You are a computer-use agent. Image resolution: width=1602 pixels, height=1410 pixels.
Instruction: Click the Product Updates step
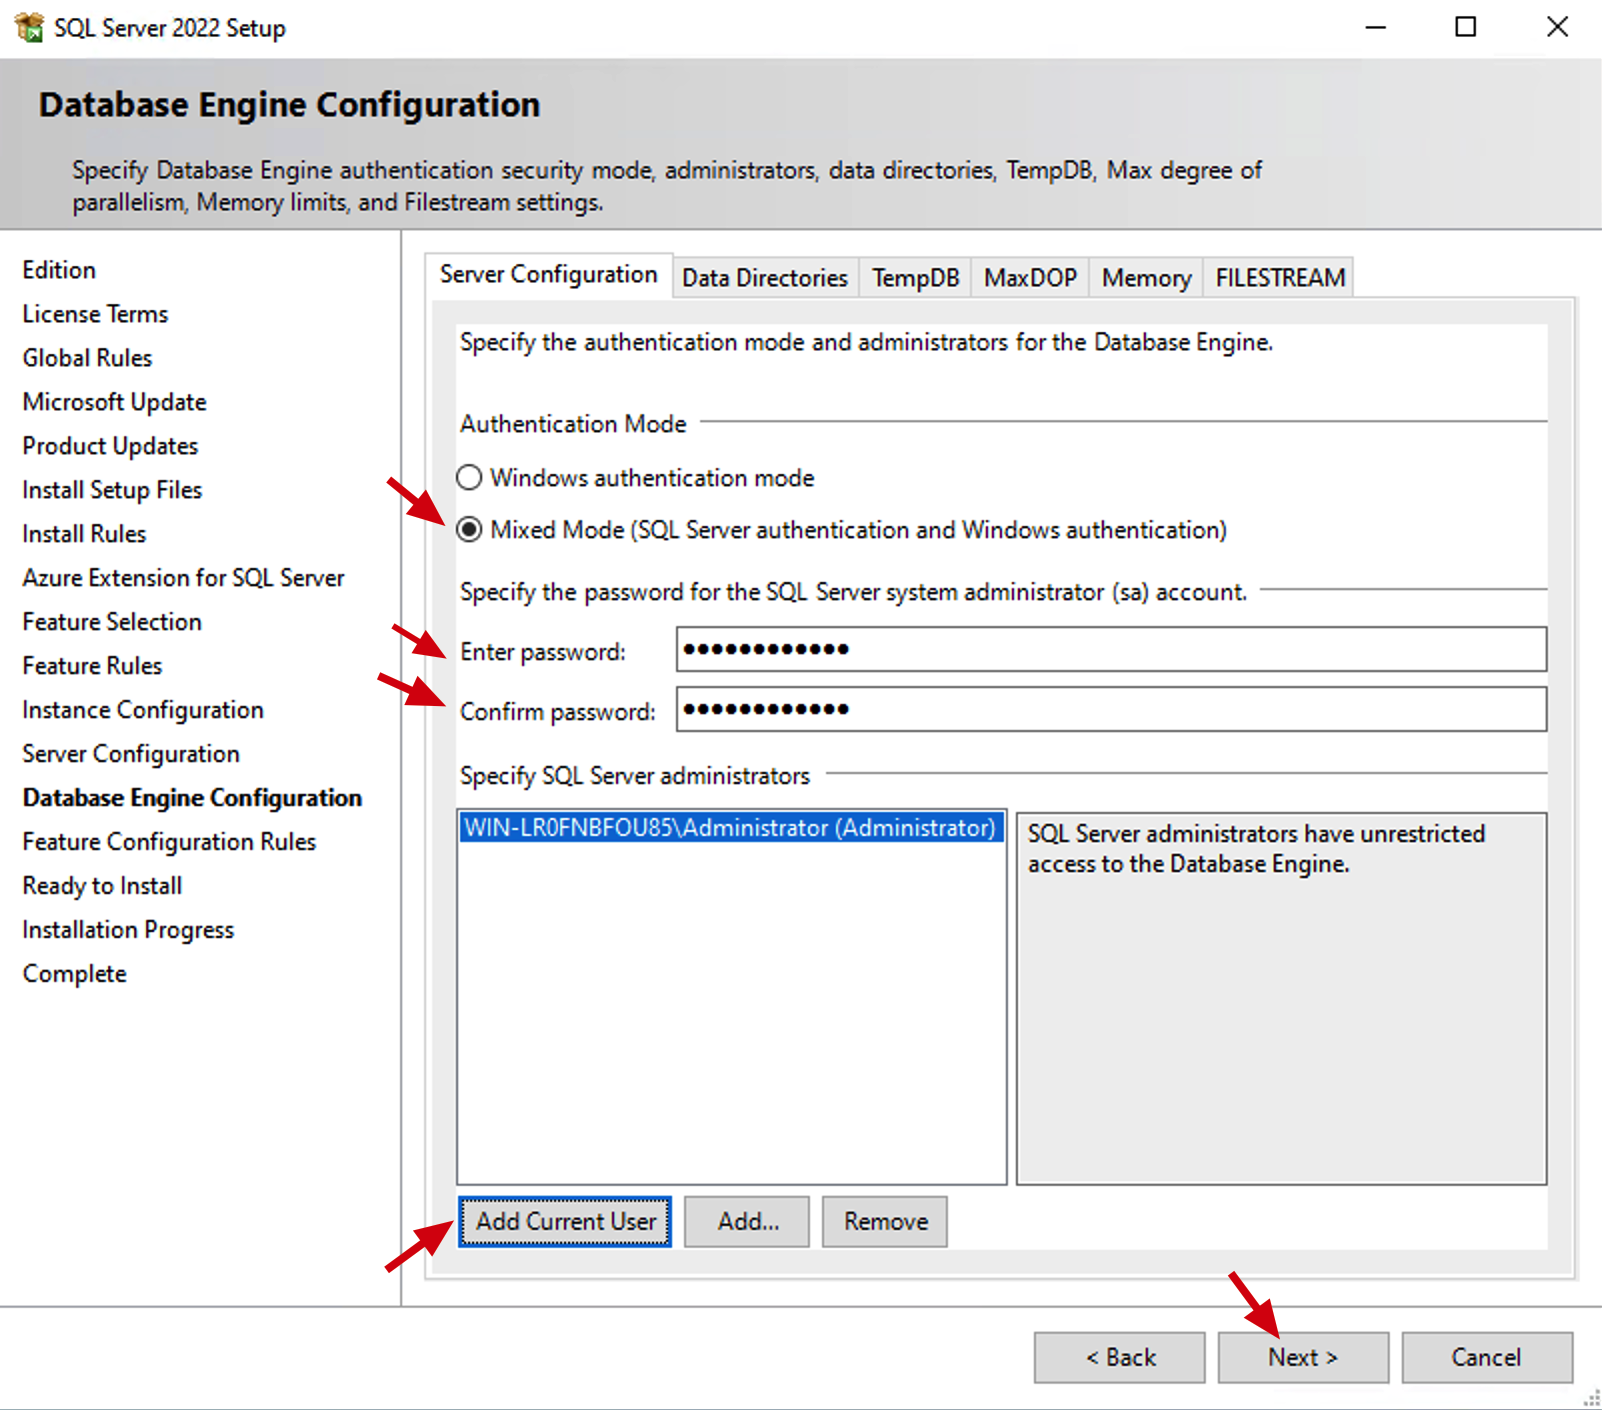click(x=111, y=446)
